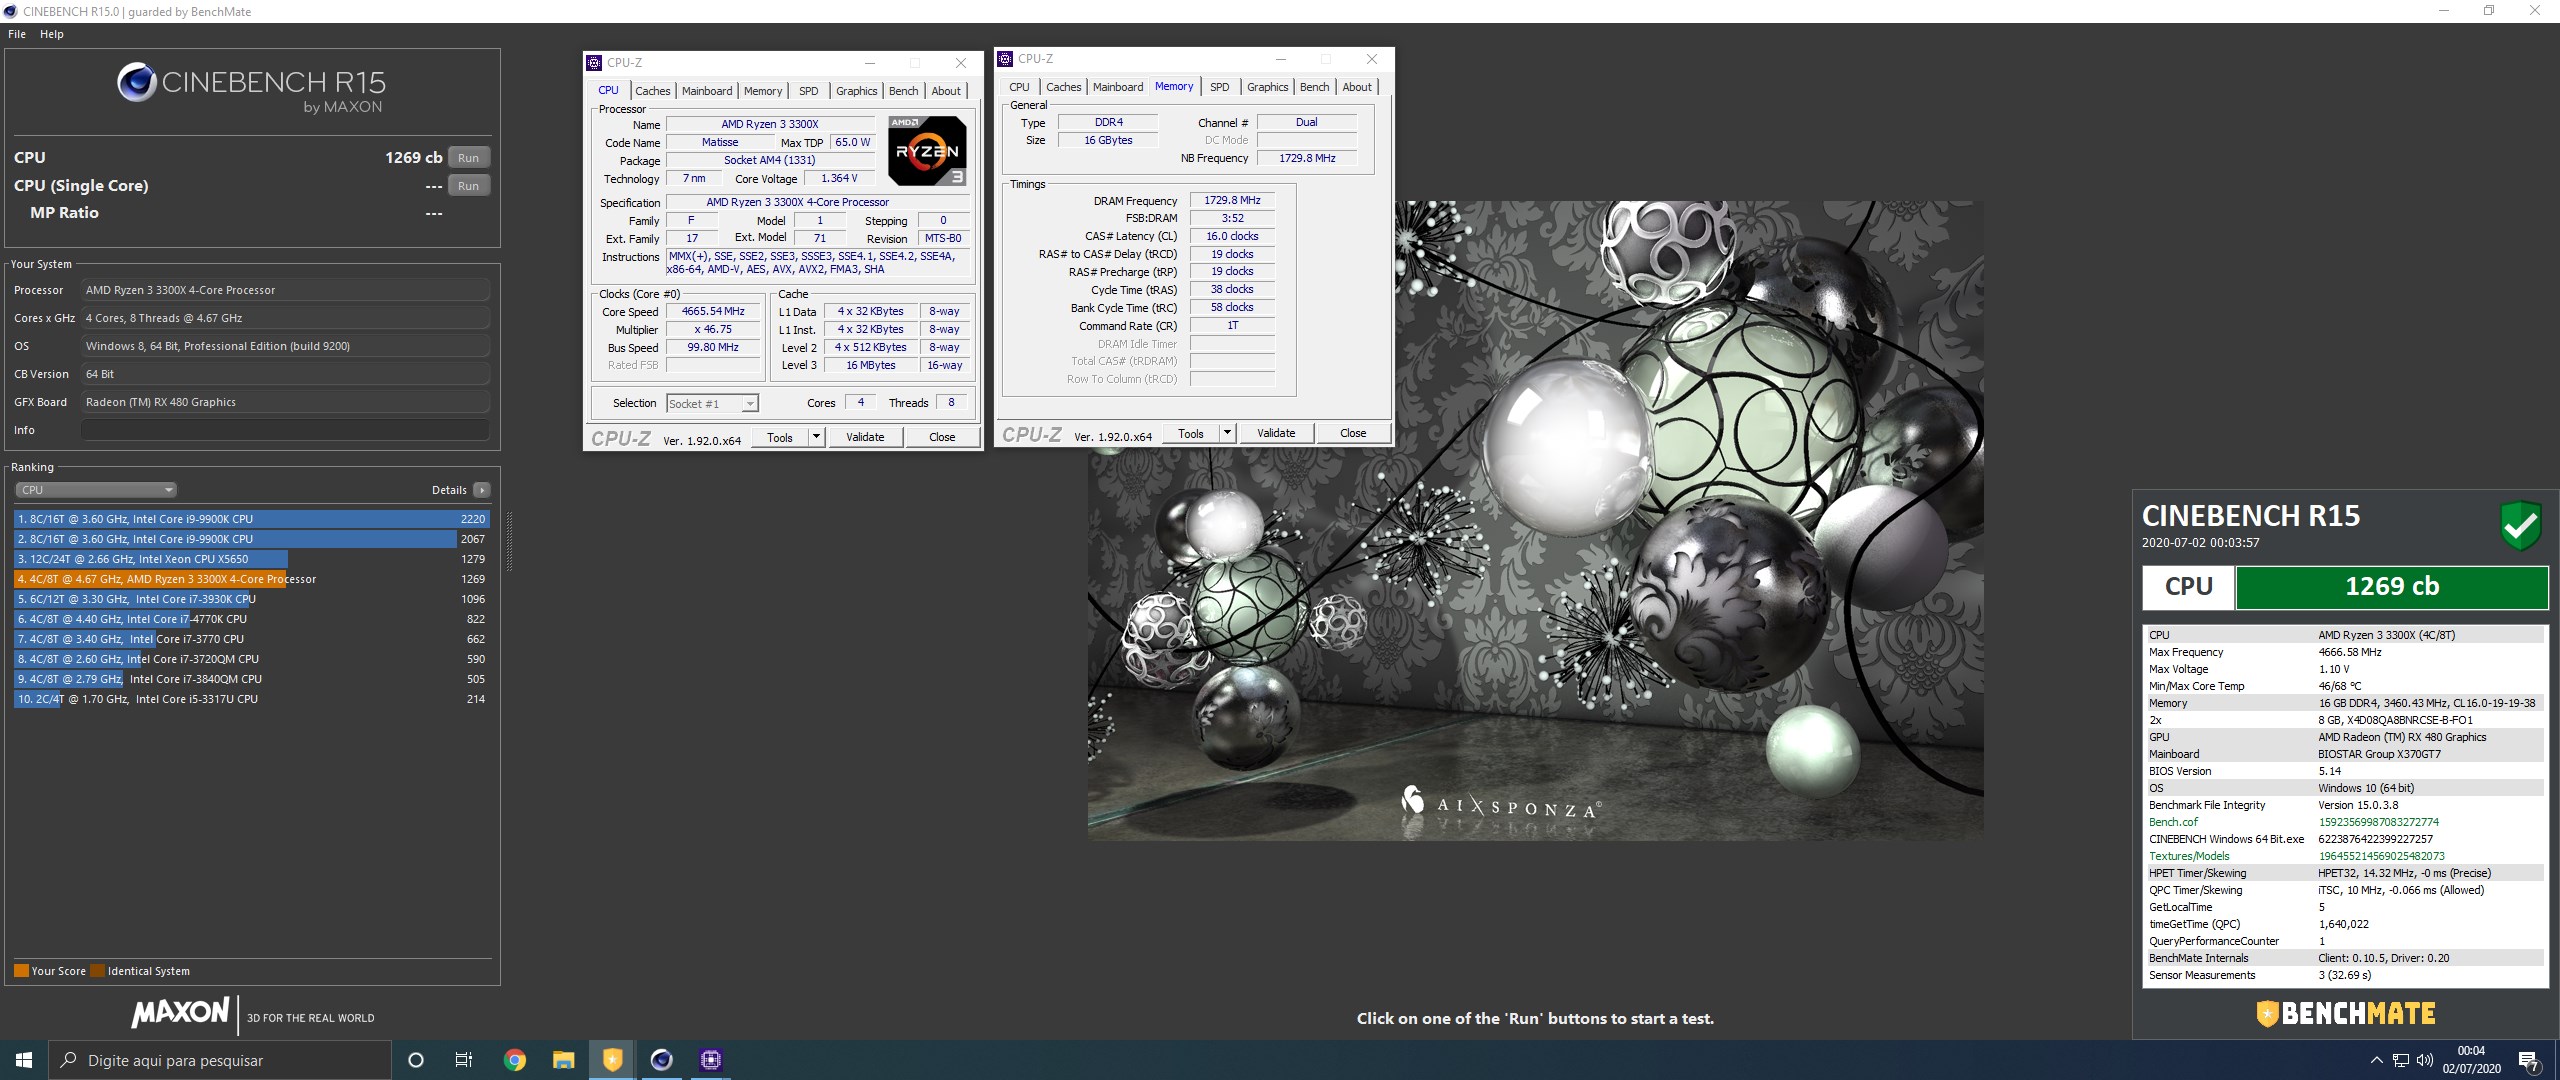Screen dimensions: 2560x1080
Task: Click the rendered Cinebench scene image
Action: [1535, 520]
